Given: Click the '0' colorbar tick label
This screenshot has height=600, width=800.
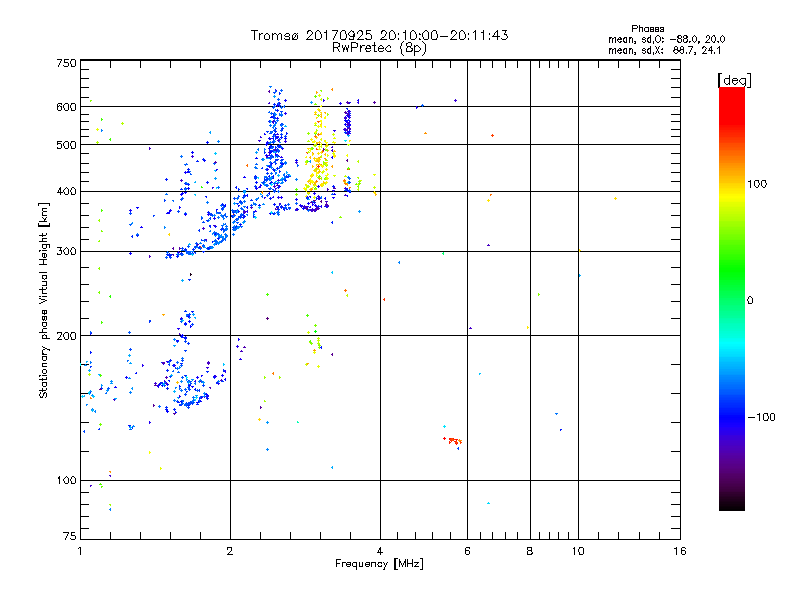Looking at the screenshot, I should 750,300.
